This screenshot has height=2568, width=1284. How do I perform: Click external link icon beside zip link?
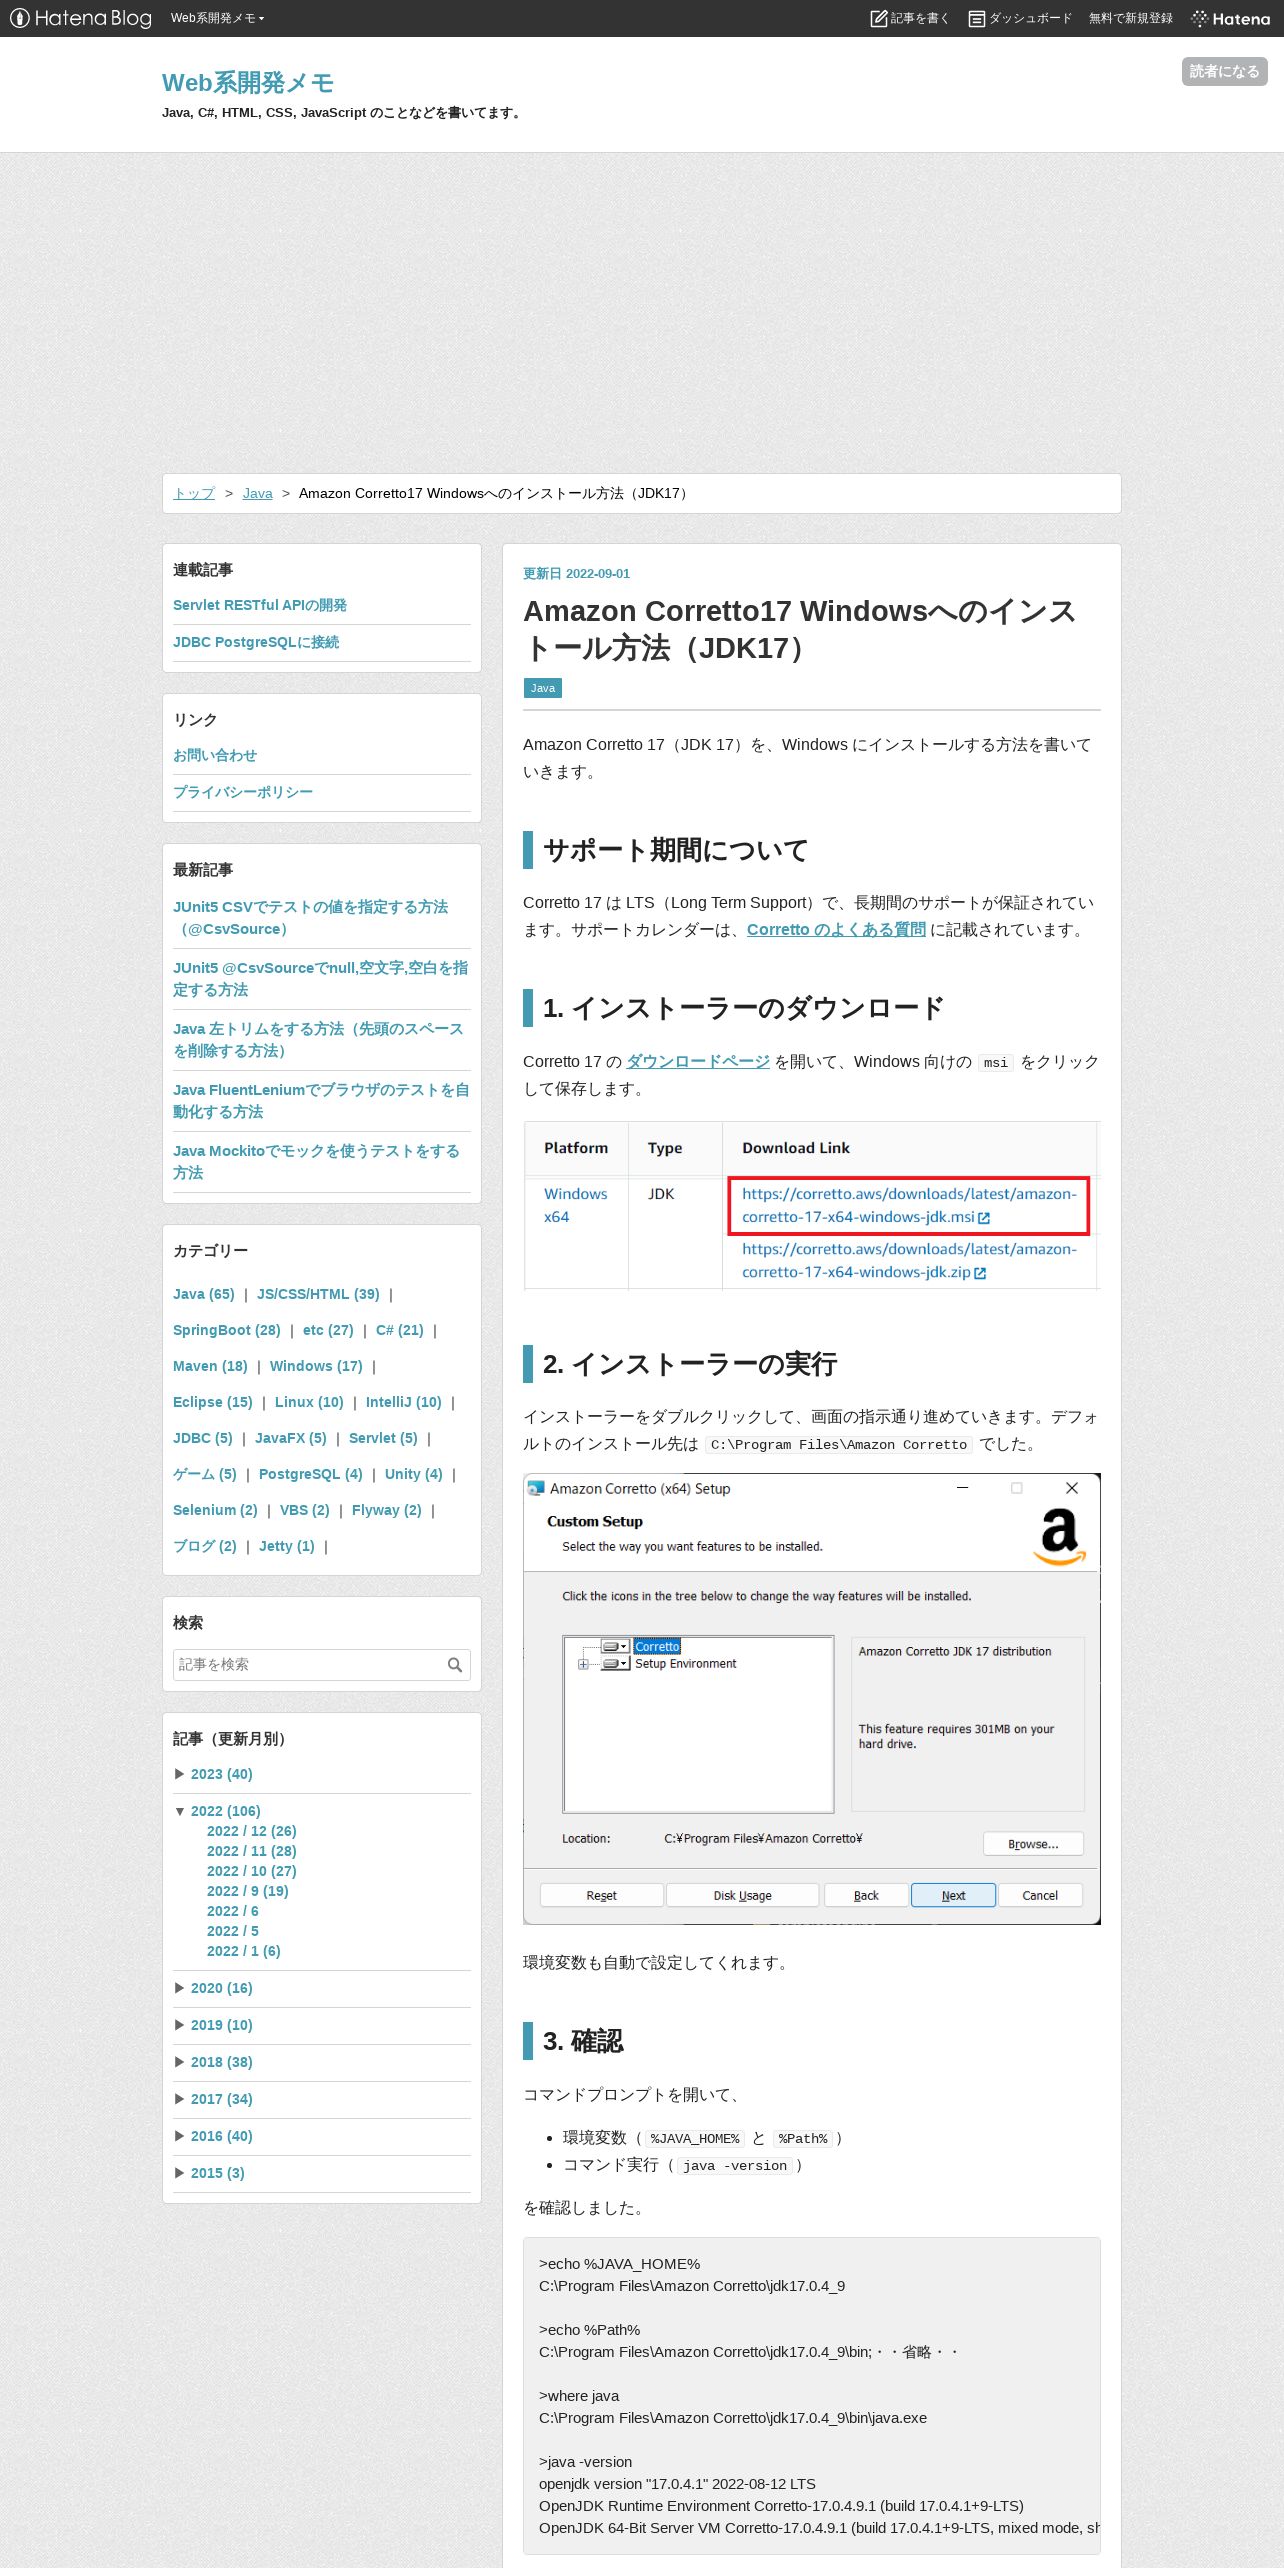980,1273
